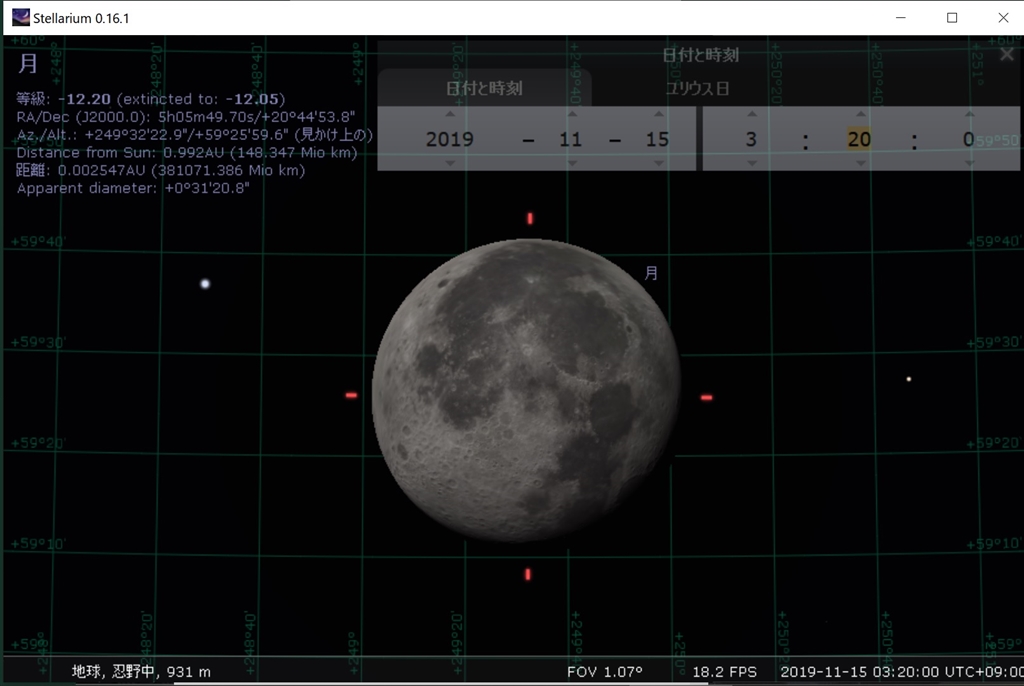Click the 距離 0.002547AU info line

(161, 171)
